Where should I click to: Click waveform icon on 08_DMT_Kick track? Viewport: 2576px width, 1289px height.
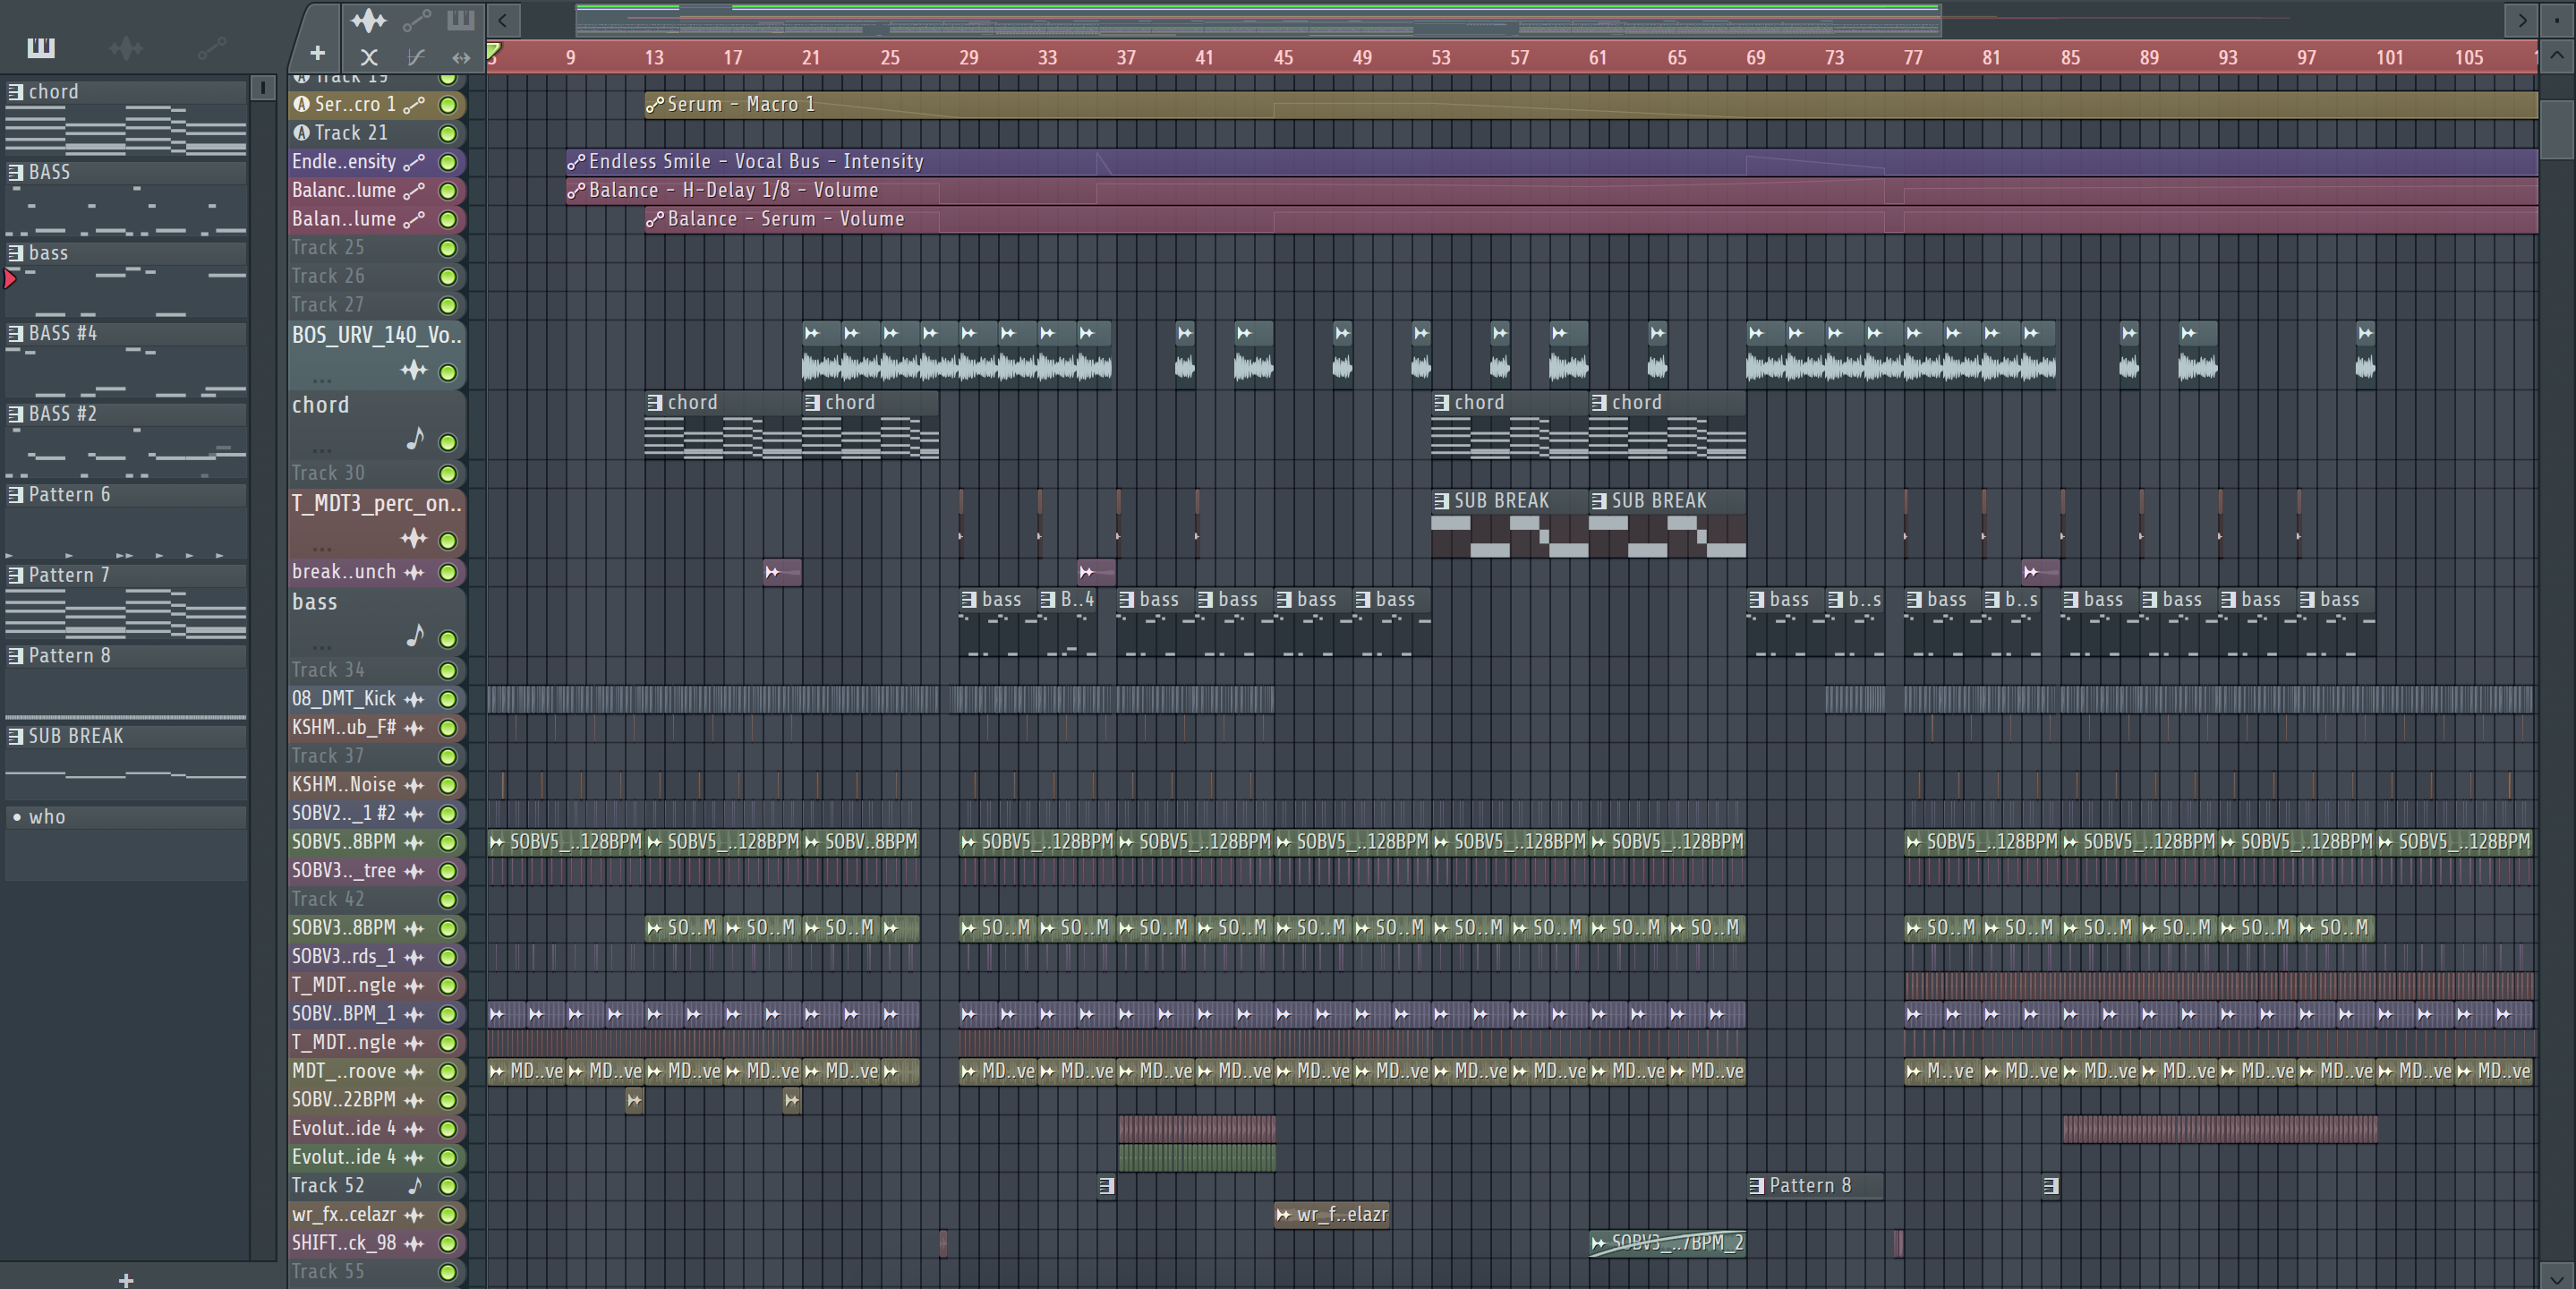coord(414,699)
